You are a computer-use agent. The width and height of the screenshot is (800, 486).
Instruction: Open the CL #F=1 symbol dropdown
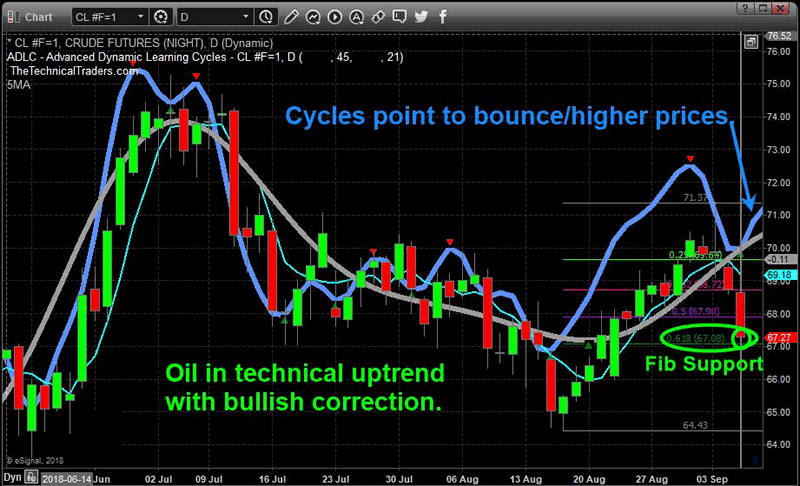[x=109, y=17]
